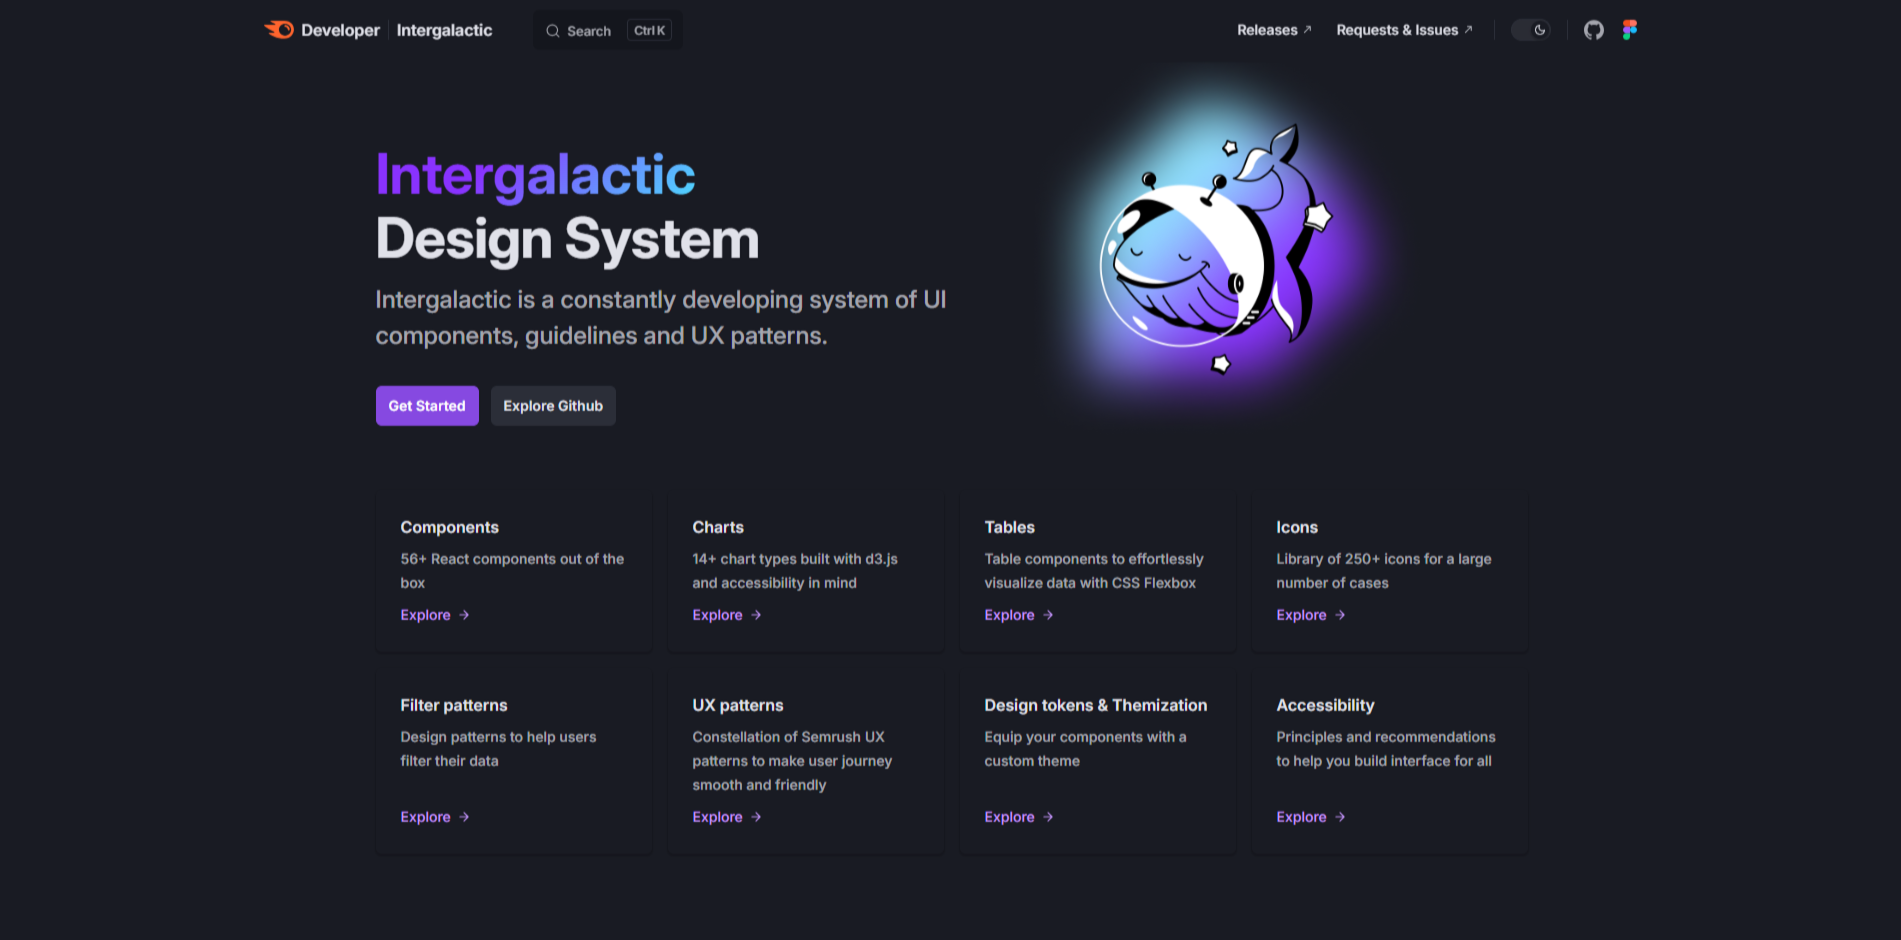1901x940 pixels.
Task: Open the GitHub repository icon in header
Action: [x=1594, y=30]
